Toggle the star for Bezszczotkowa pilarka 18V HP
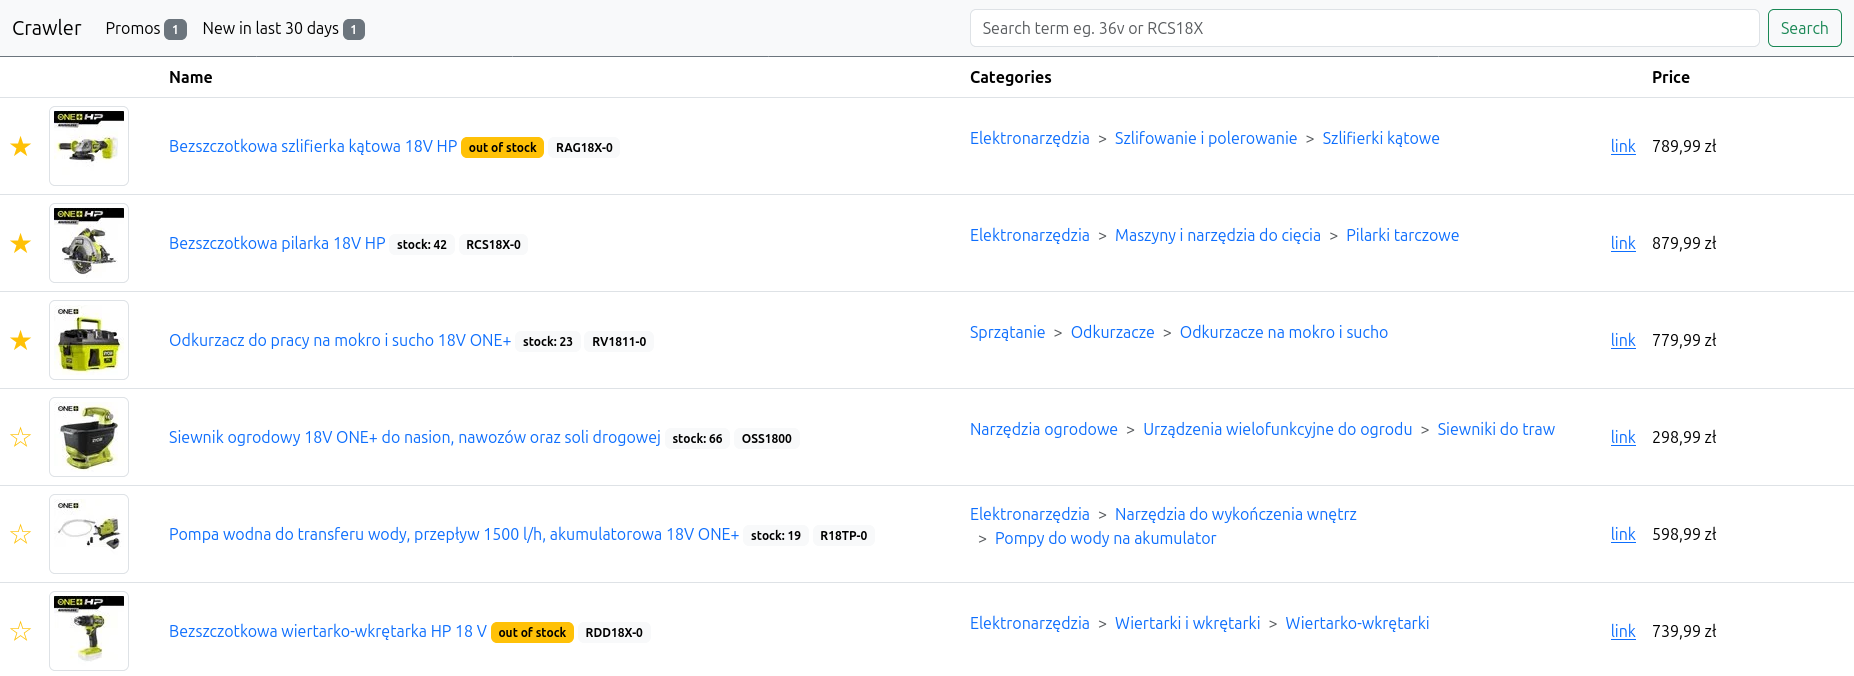1854x676 pixels. pos(20,244)
